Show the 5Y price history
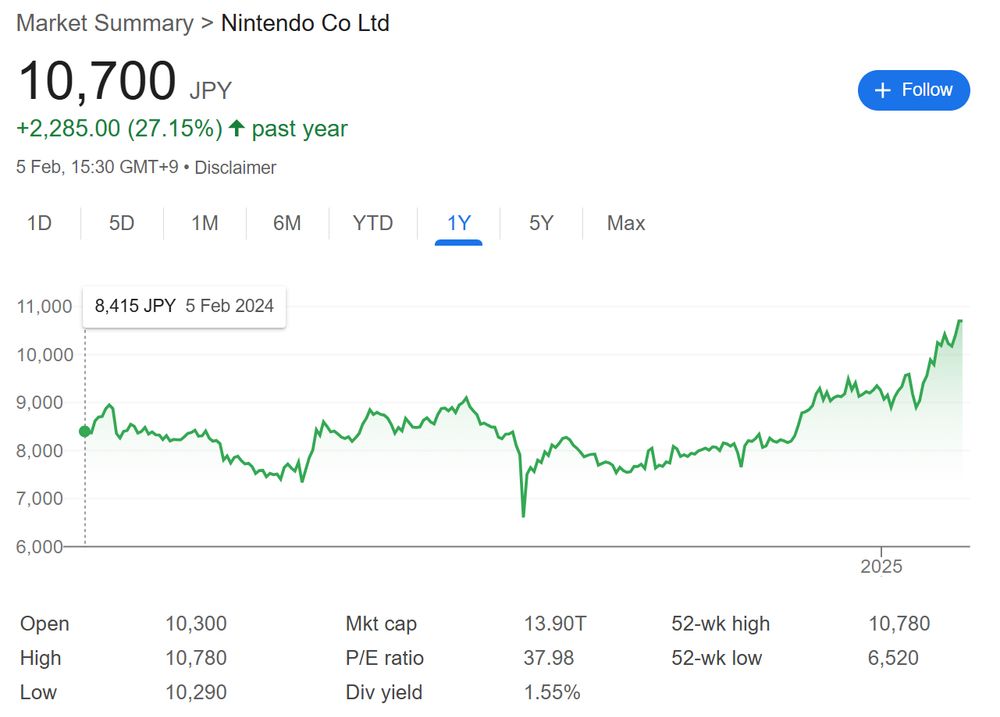 point(541,223)
